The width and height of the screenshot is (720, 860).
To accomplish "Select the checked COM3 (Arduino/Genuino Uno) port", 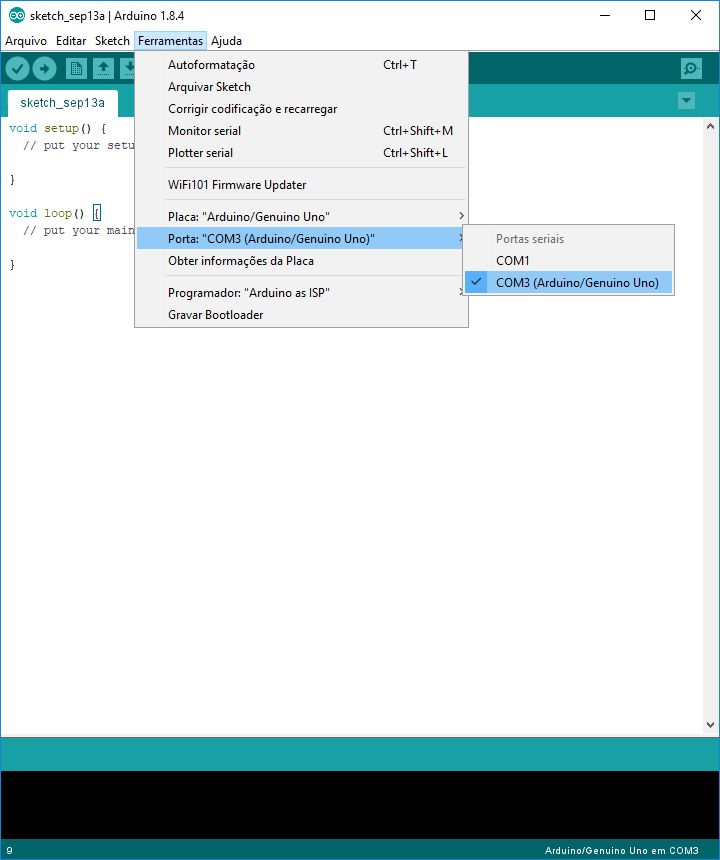I will click(568, 283).
